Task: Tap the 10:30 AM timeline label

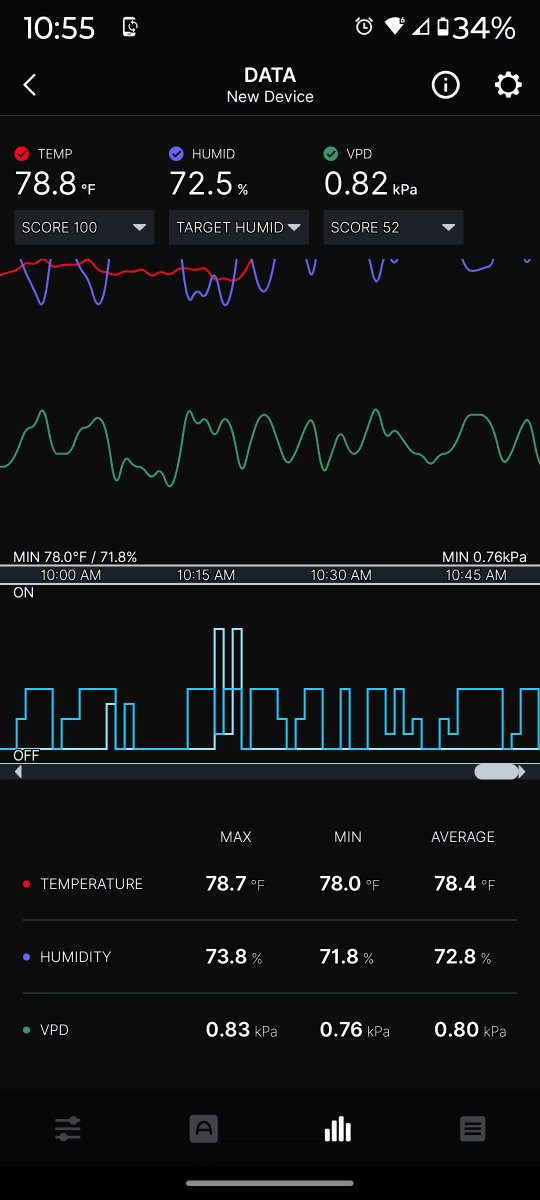Action: point(341,575)
